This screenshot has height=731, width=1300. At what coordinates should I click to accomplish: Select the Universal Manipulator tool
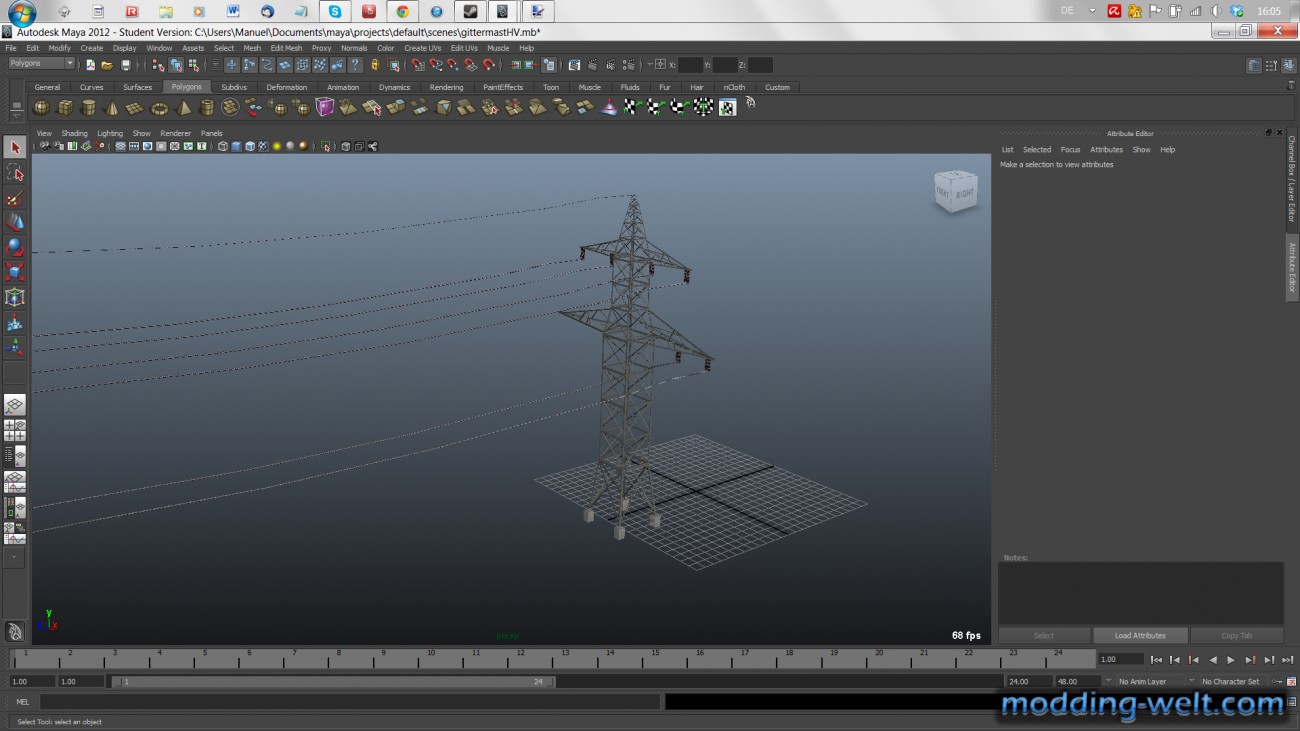(x=15, y=297)
